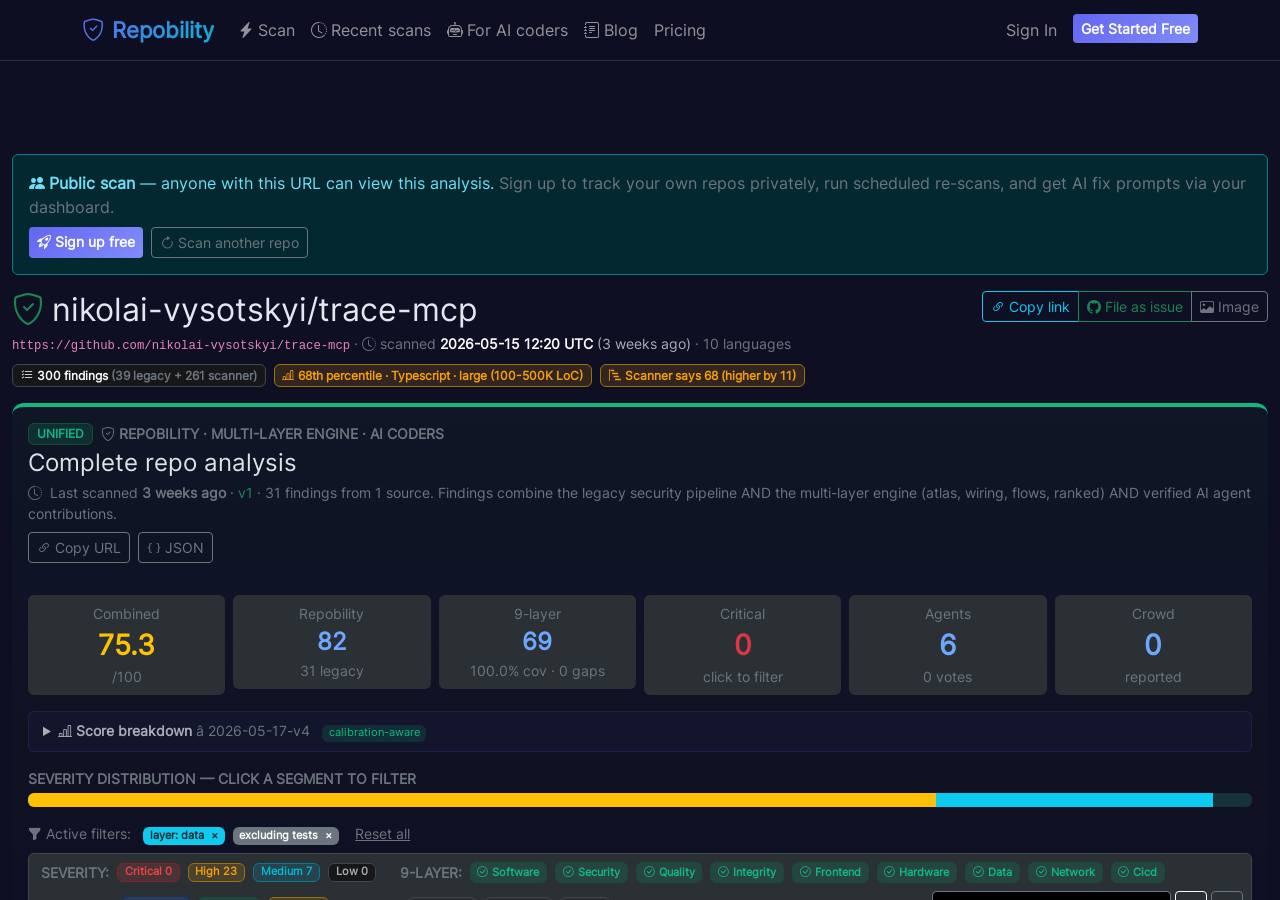This screenshot has width=1280, height=900.
Task: Click the shield icon before REPOBILITY · MULTI-LAYER ENGINE
Action: click(x=108, y=434)
